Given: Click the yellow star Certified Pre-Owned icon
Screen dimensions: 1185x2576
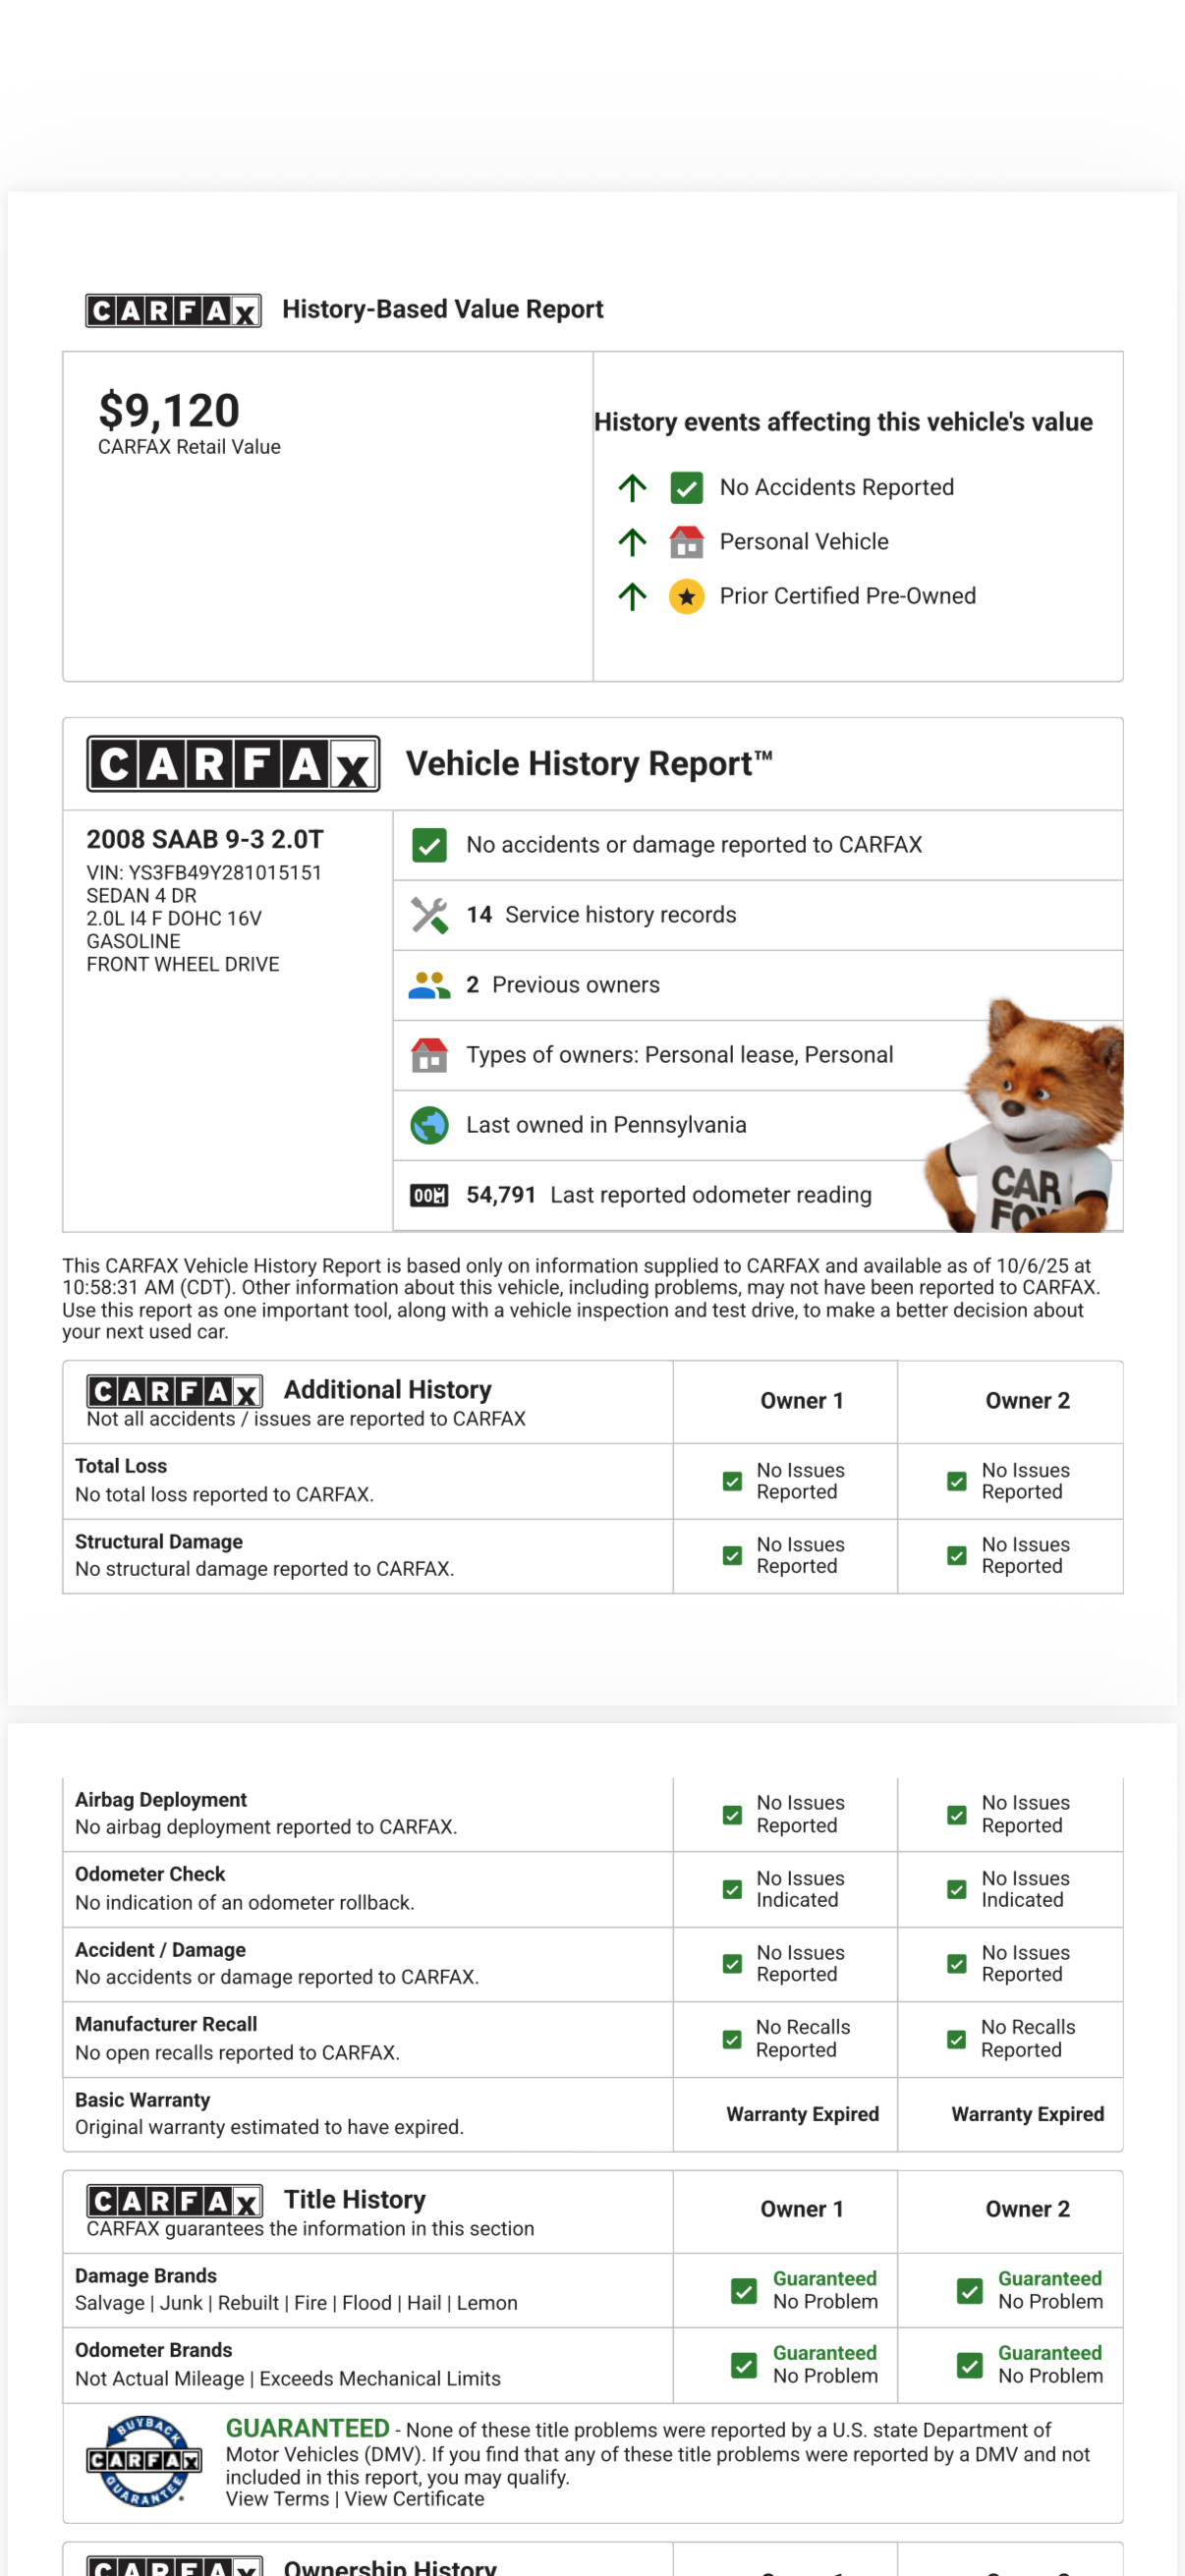Looking at the screenshot, I should tap(686, 596).
